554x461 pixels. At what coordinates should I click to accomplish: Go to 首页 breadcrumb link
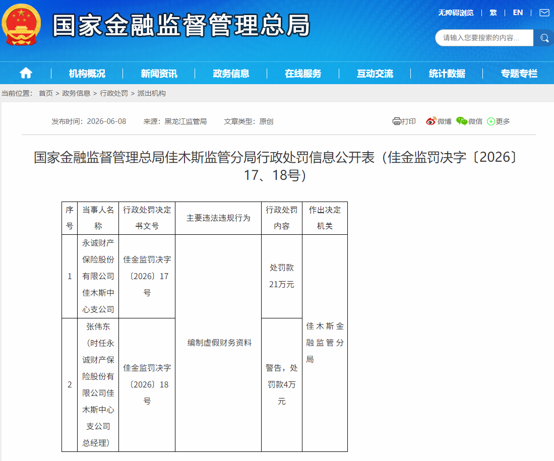(x=46, y=93)
